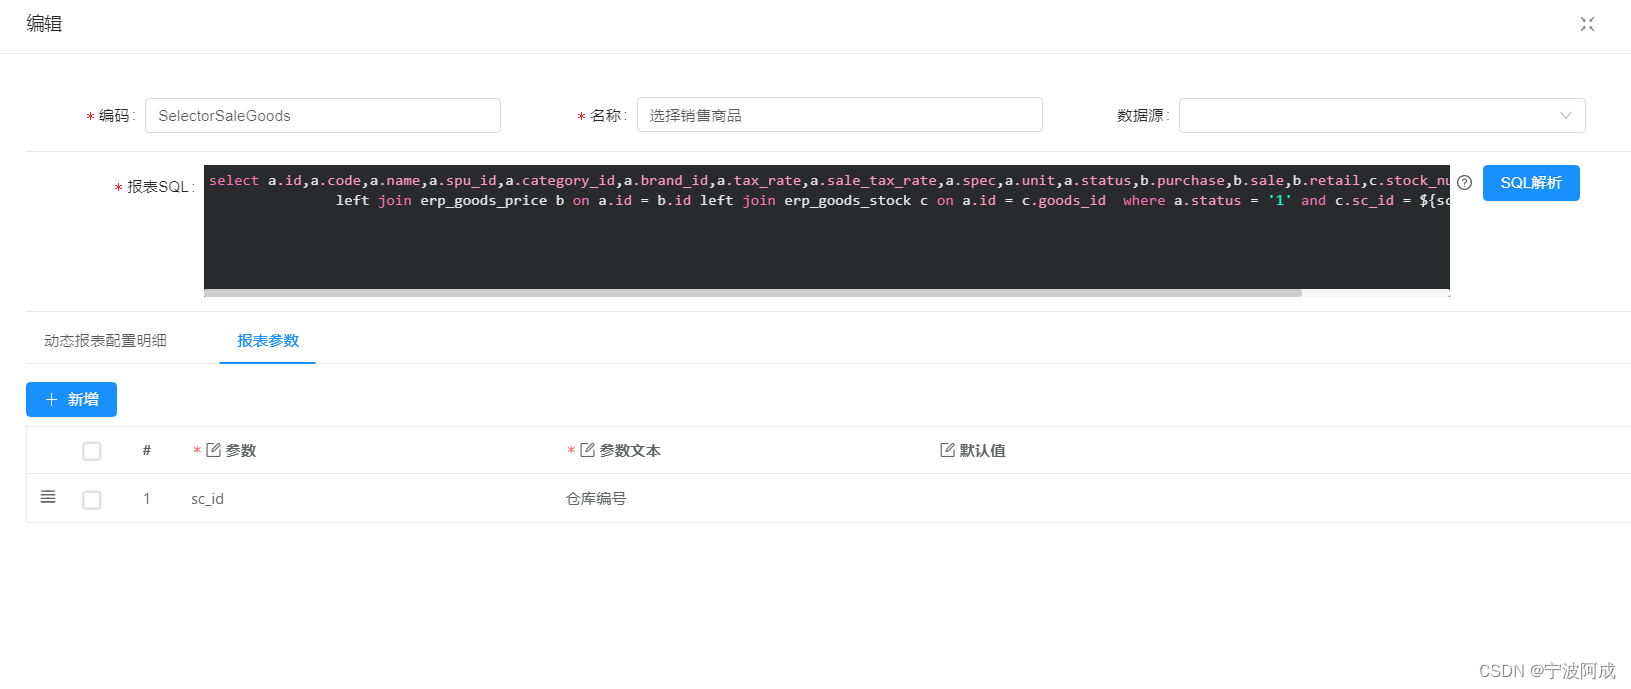
Task: Click the 名称 input field with 选择销售商品
Action: (840, 115)
